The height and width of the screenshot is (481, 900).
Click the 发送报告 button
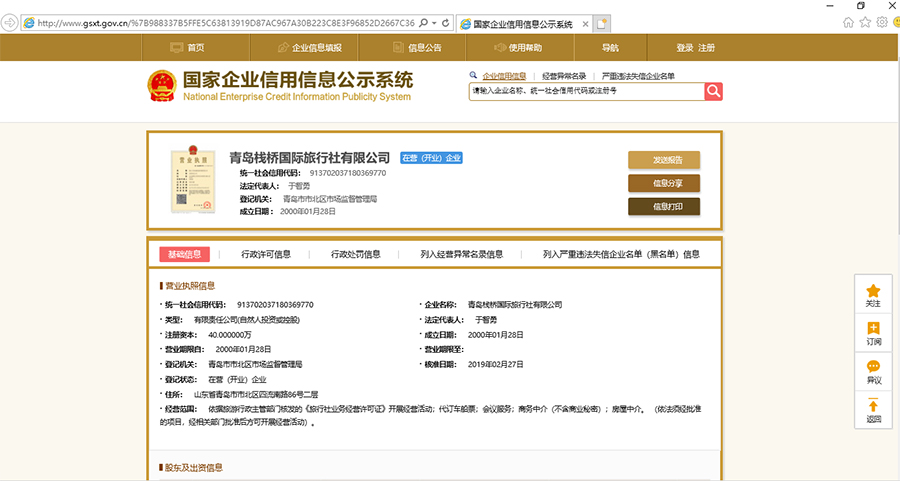coord(664,160)
